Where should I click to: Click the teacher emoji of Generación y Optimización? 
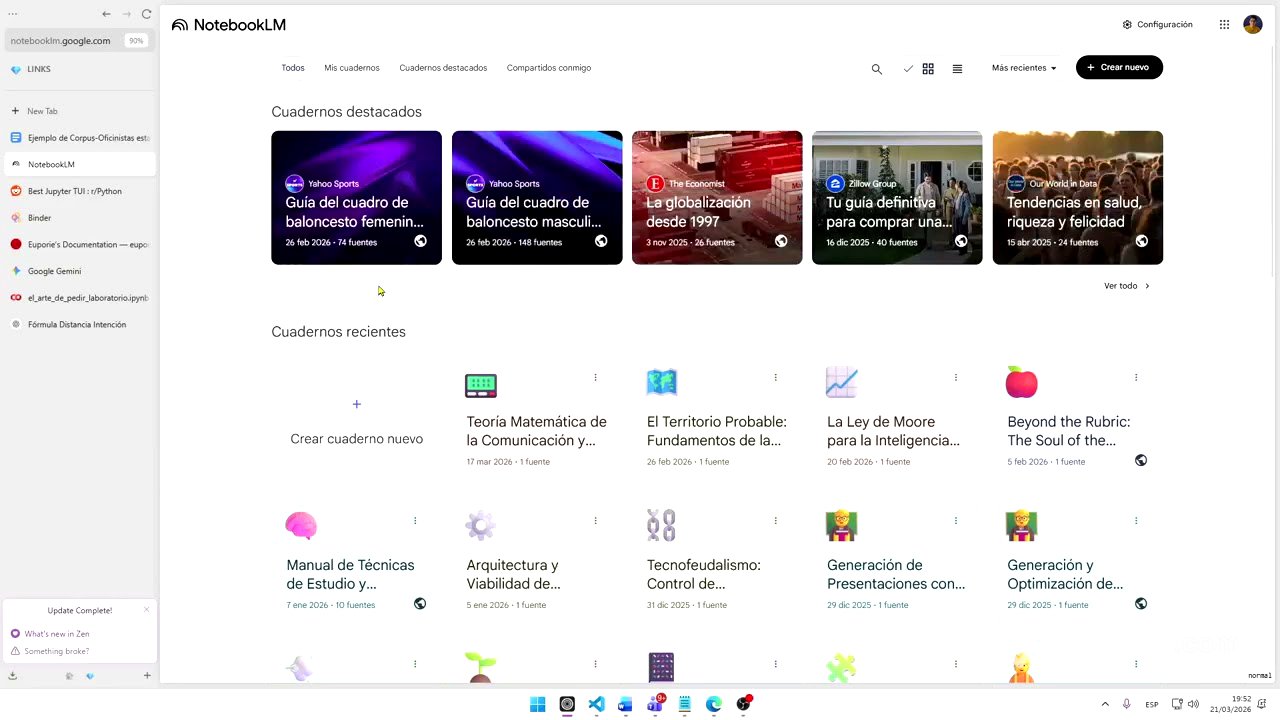(1022, 525)
